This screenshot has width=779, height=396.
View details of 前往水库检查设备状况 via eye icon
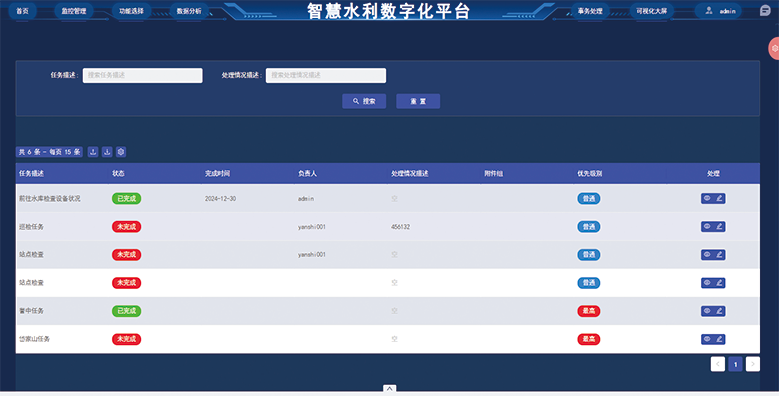pyautogui.click(x=707, y=198)
